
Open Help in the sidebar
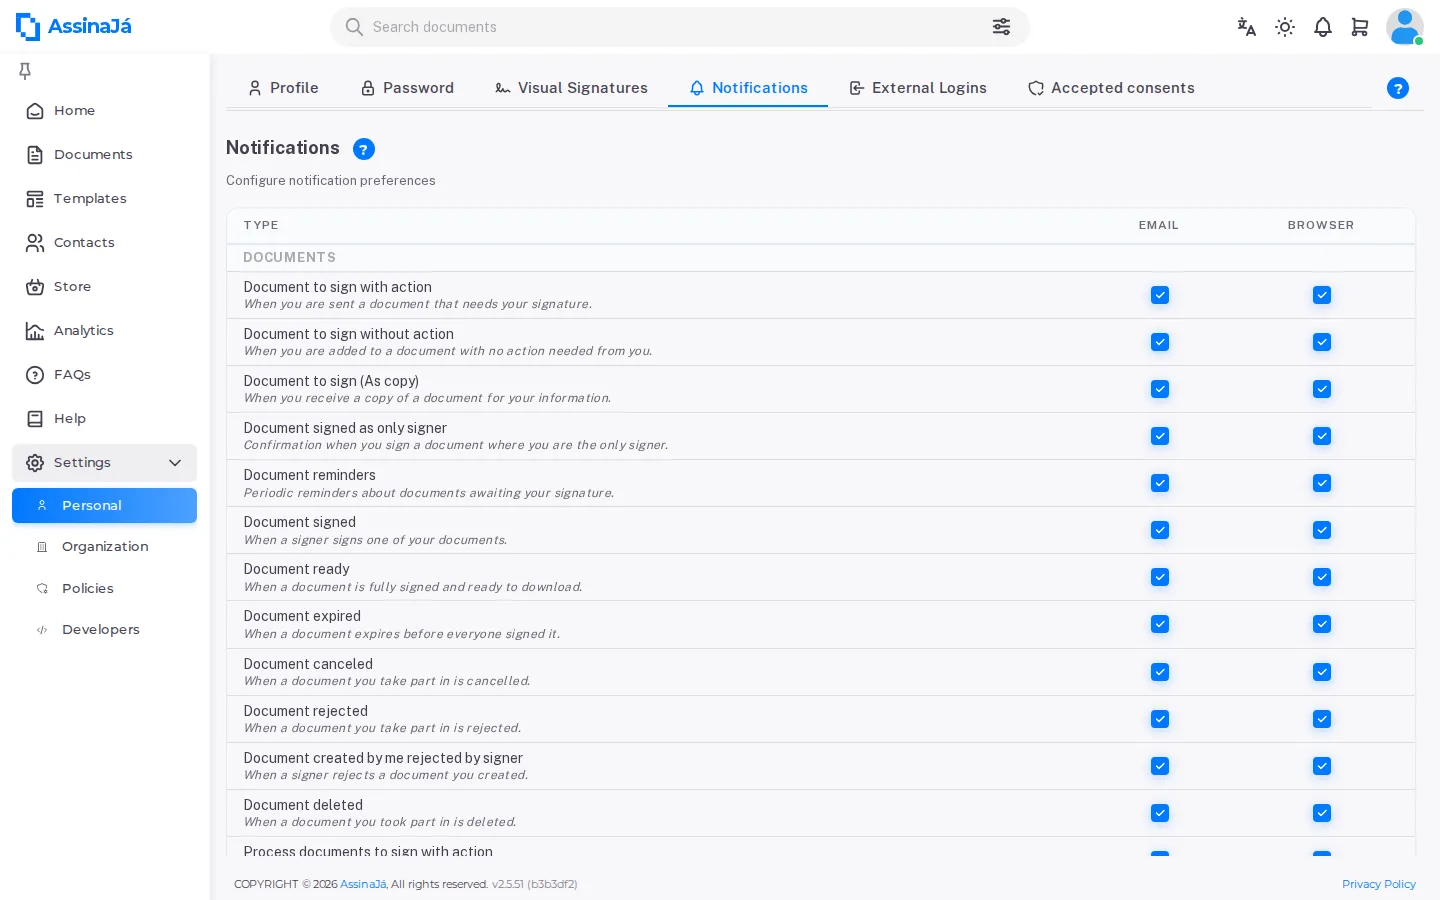tap(104, 419)
